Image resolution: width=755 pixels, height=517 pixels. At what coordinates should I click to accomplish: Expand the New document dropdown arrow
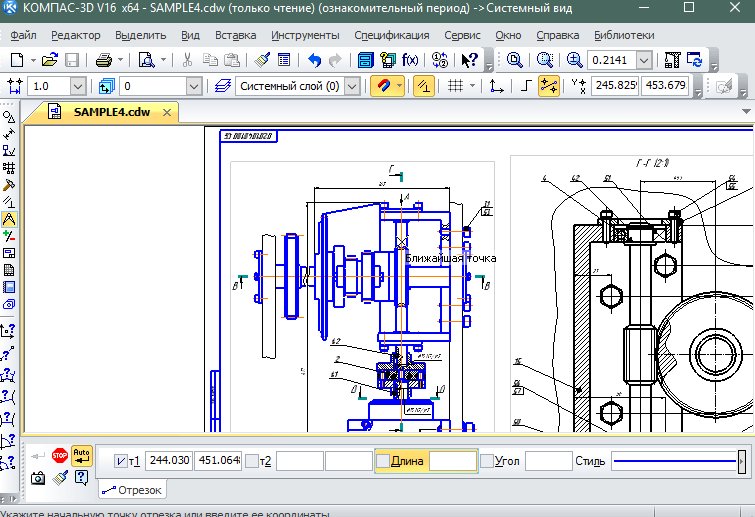(33, 60)
